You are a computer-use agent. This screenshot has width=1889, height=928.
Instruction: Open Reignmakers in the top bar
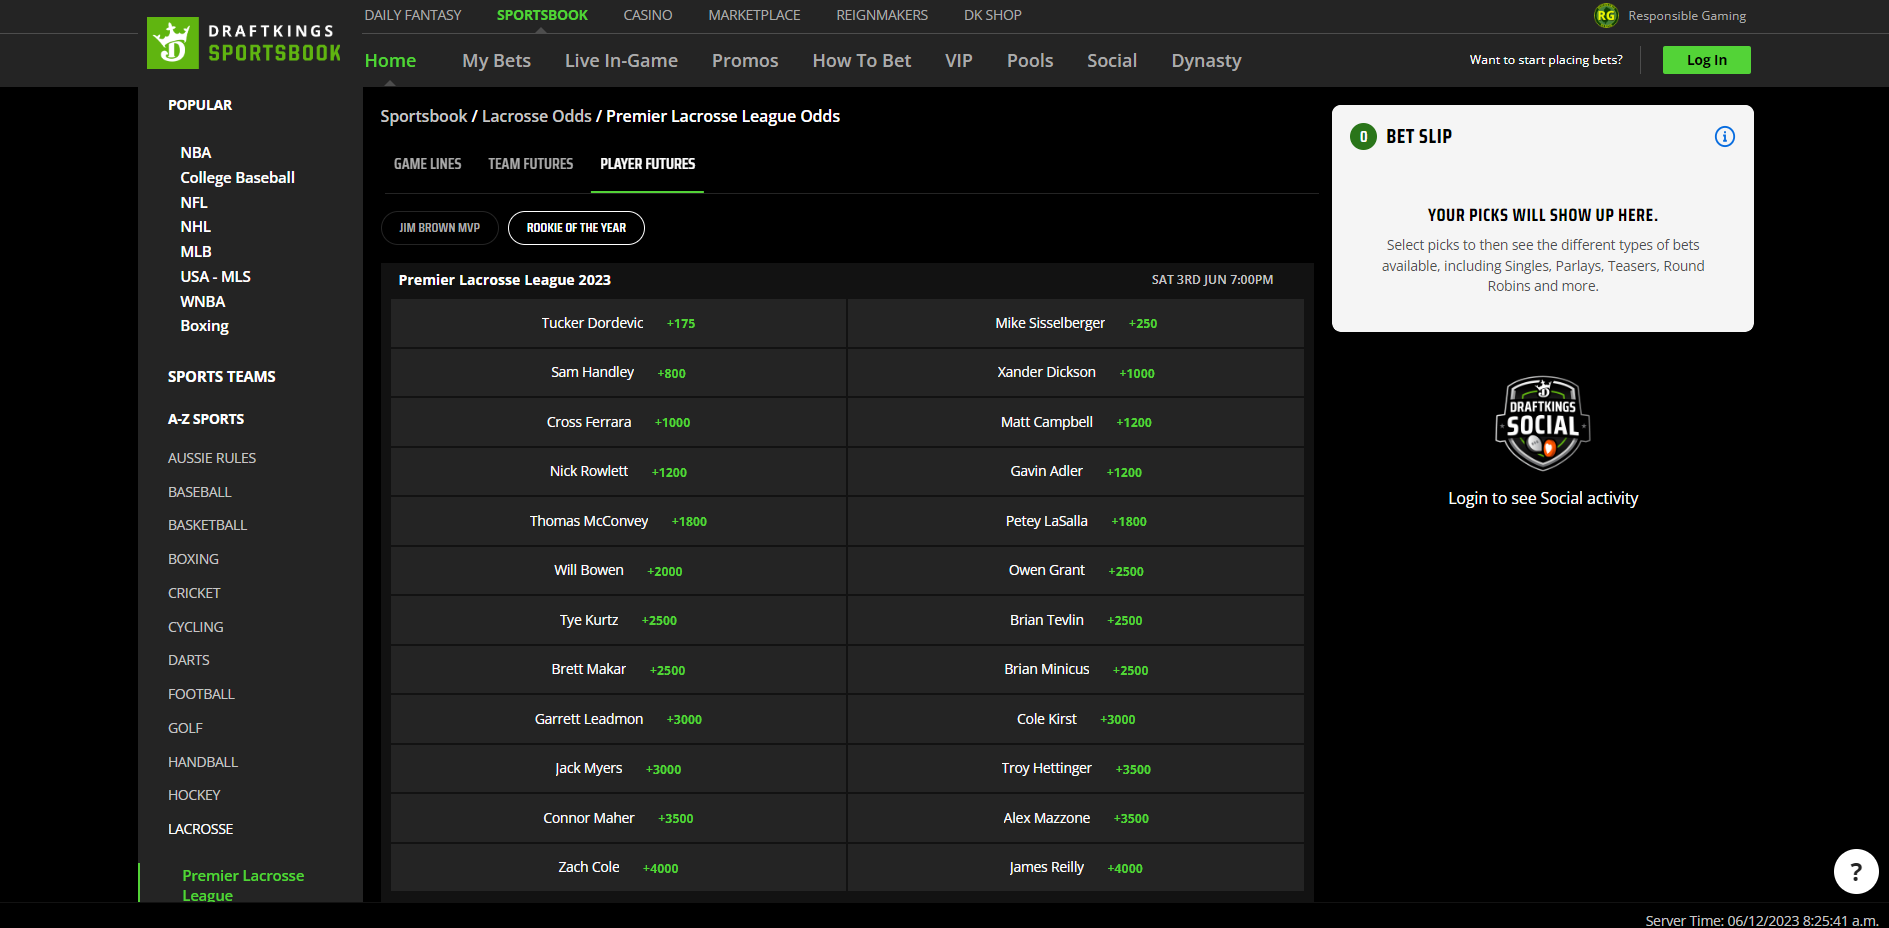[x=882, y=15]
